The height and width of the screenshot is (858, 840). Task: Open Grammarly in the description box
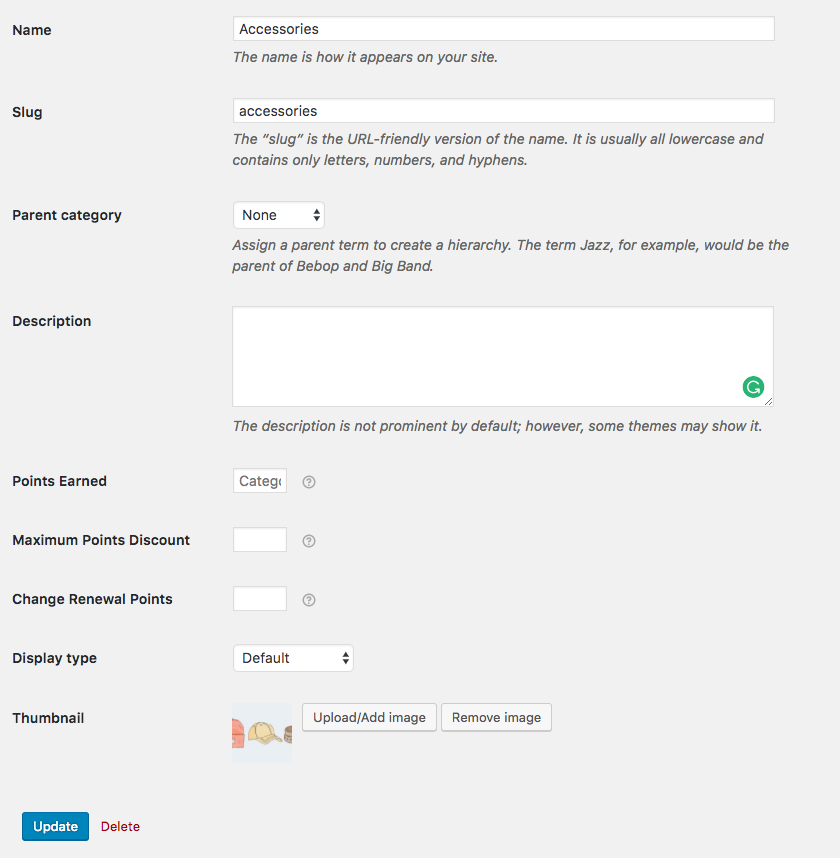click(x=753, y=387)
